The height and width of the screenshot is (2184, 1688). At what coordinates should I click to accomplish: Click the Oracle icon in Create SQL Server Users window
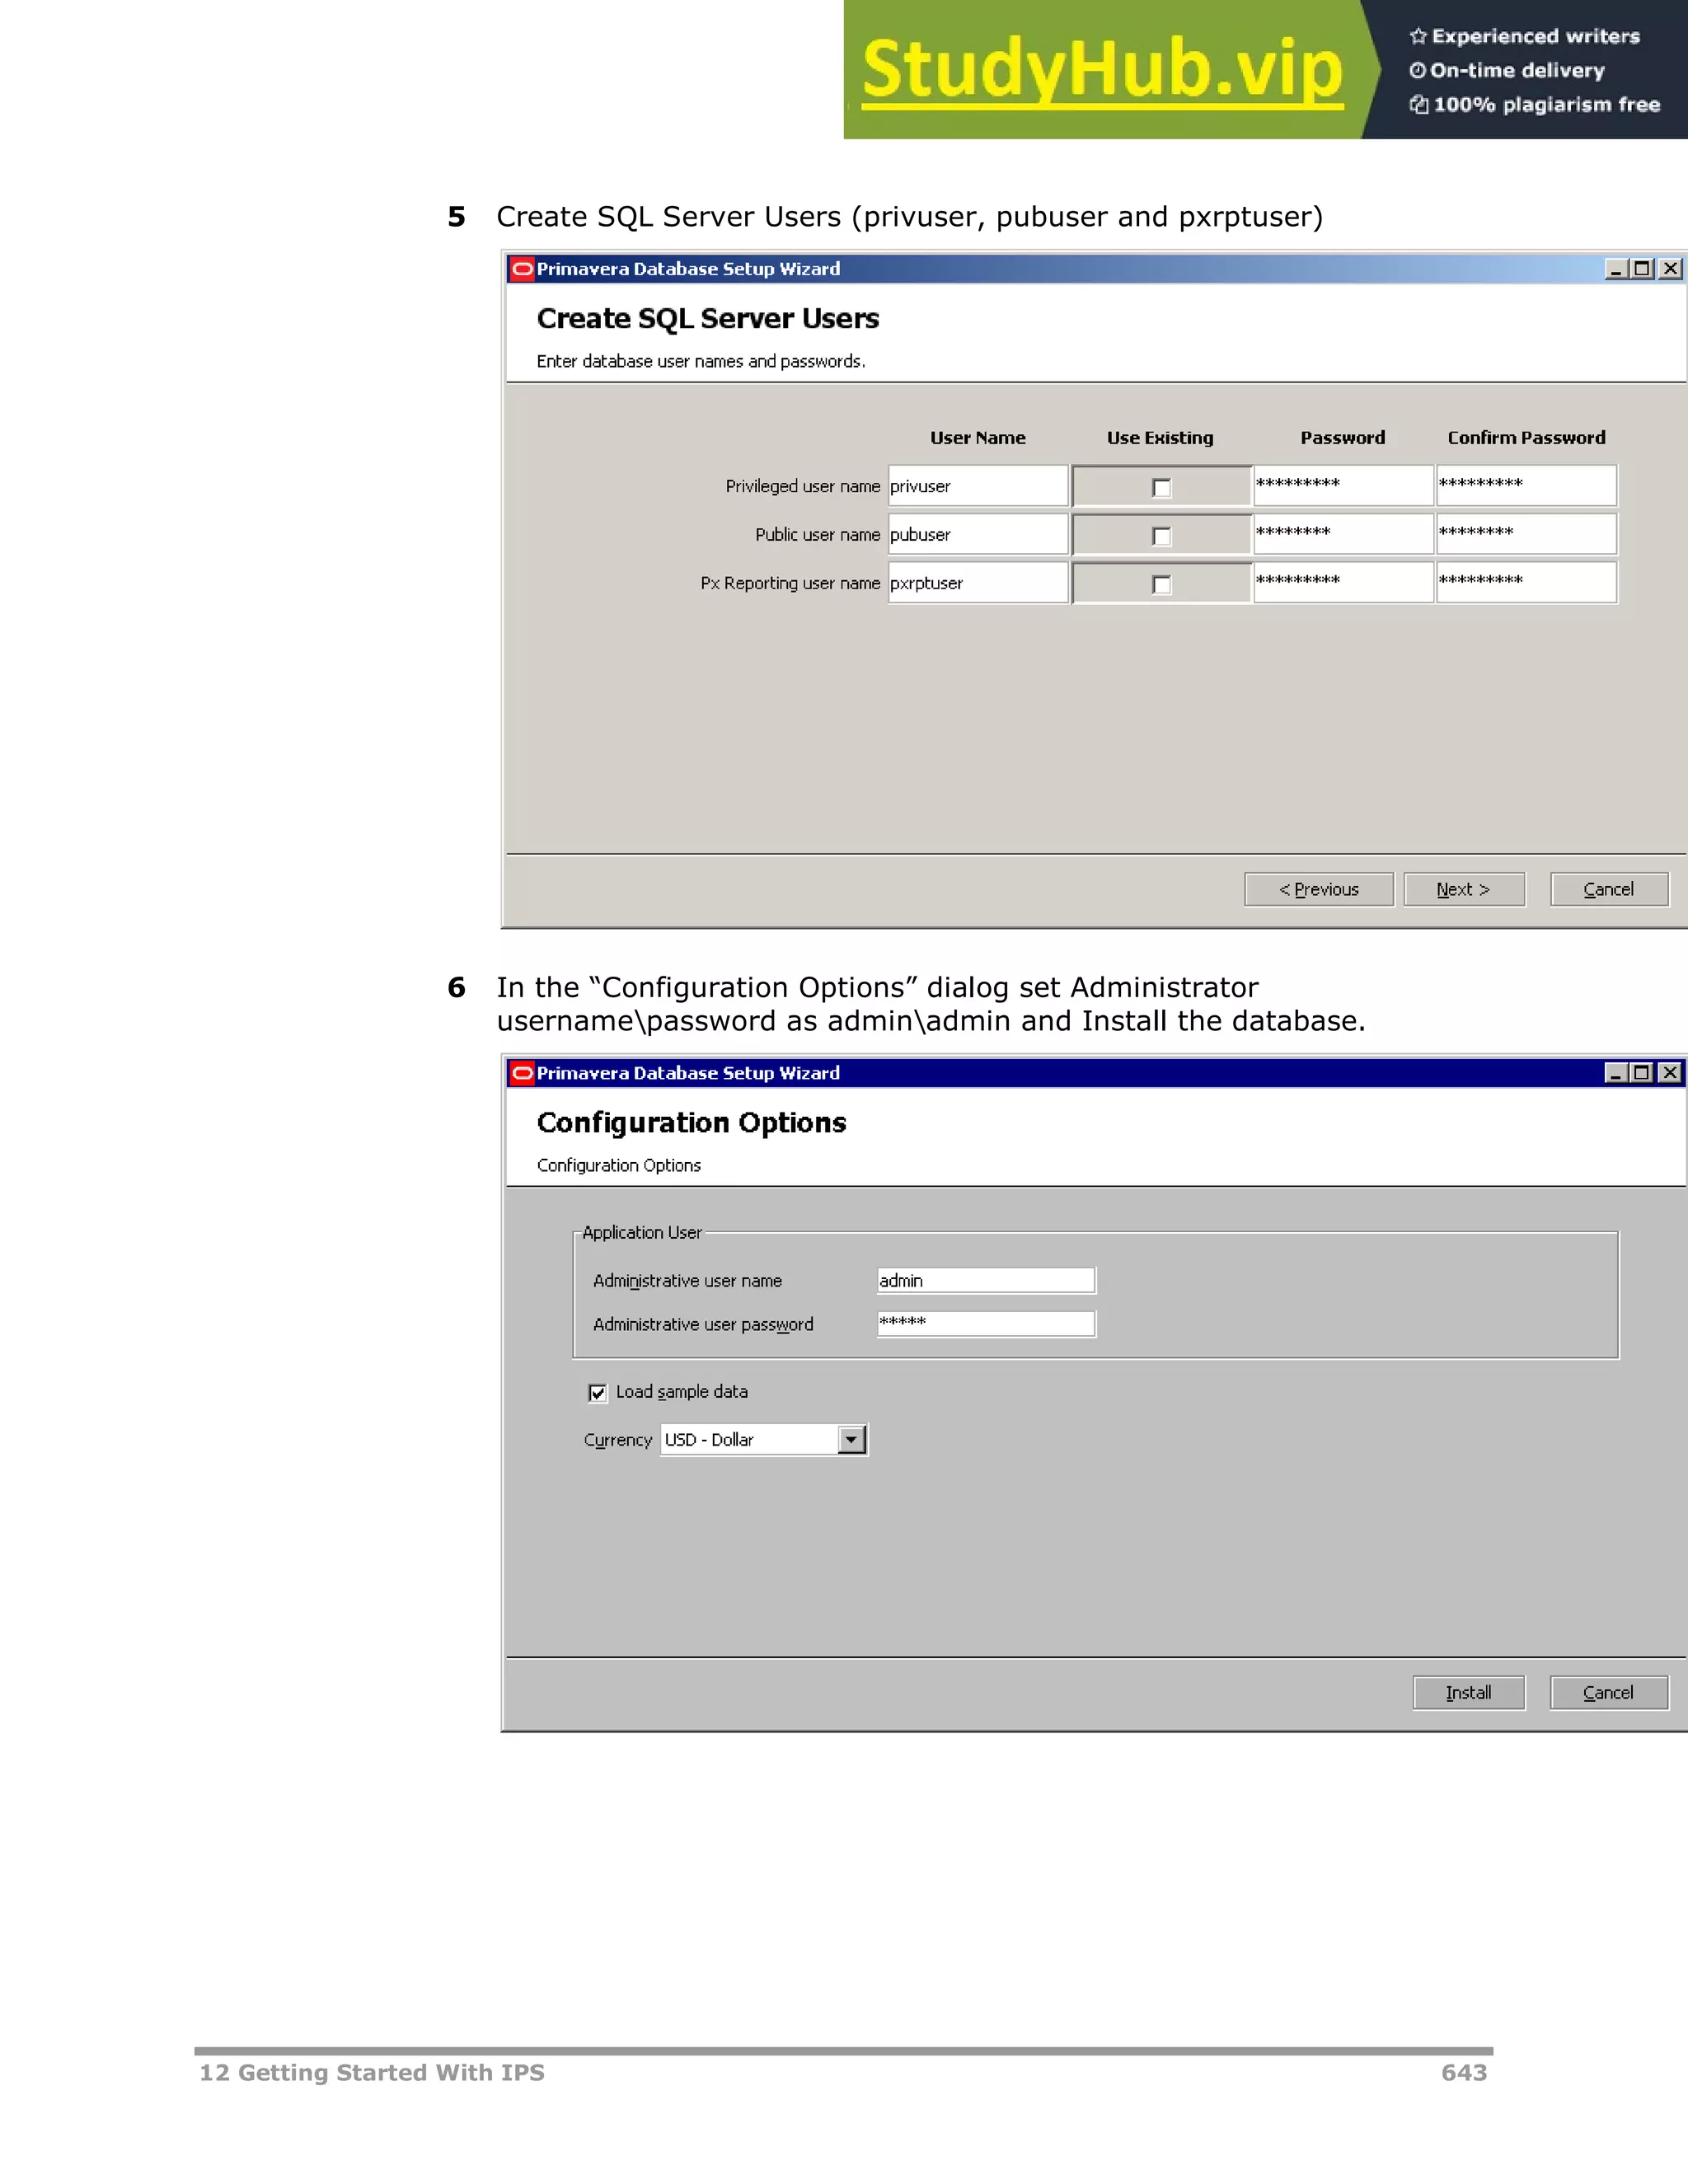coord(522,269)
